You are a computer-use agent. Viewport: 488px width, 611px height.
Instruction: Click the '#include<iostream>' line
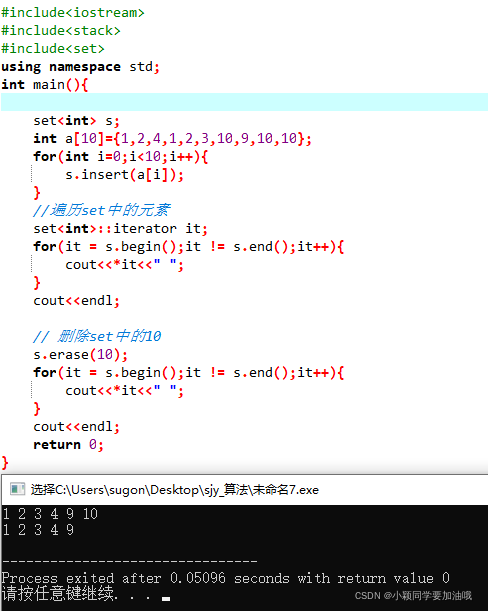(73, 12)
